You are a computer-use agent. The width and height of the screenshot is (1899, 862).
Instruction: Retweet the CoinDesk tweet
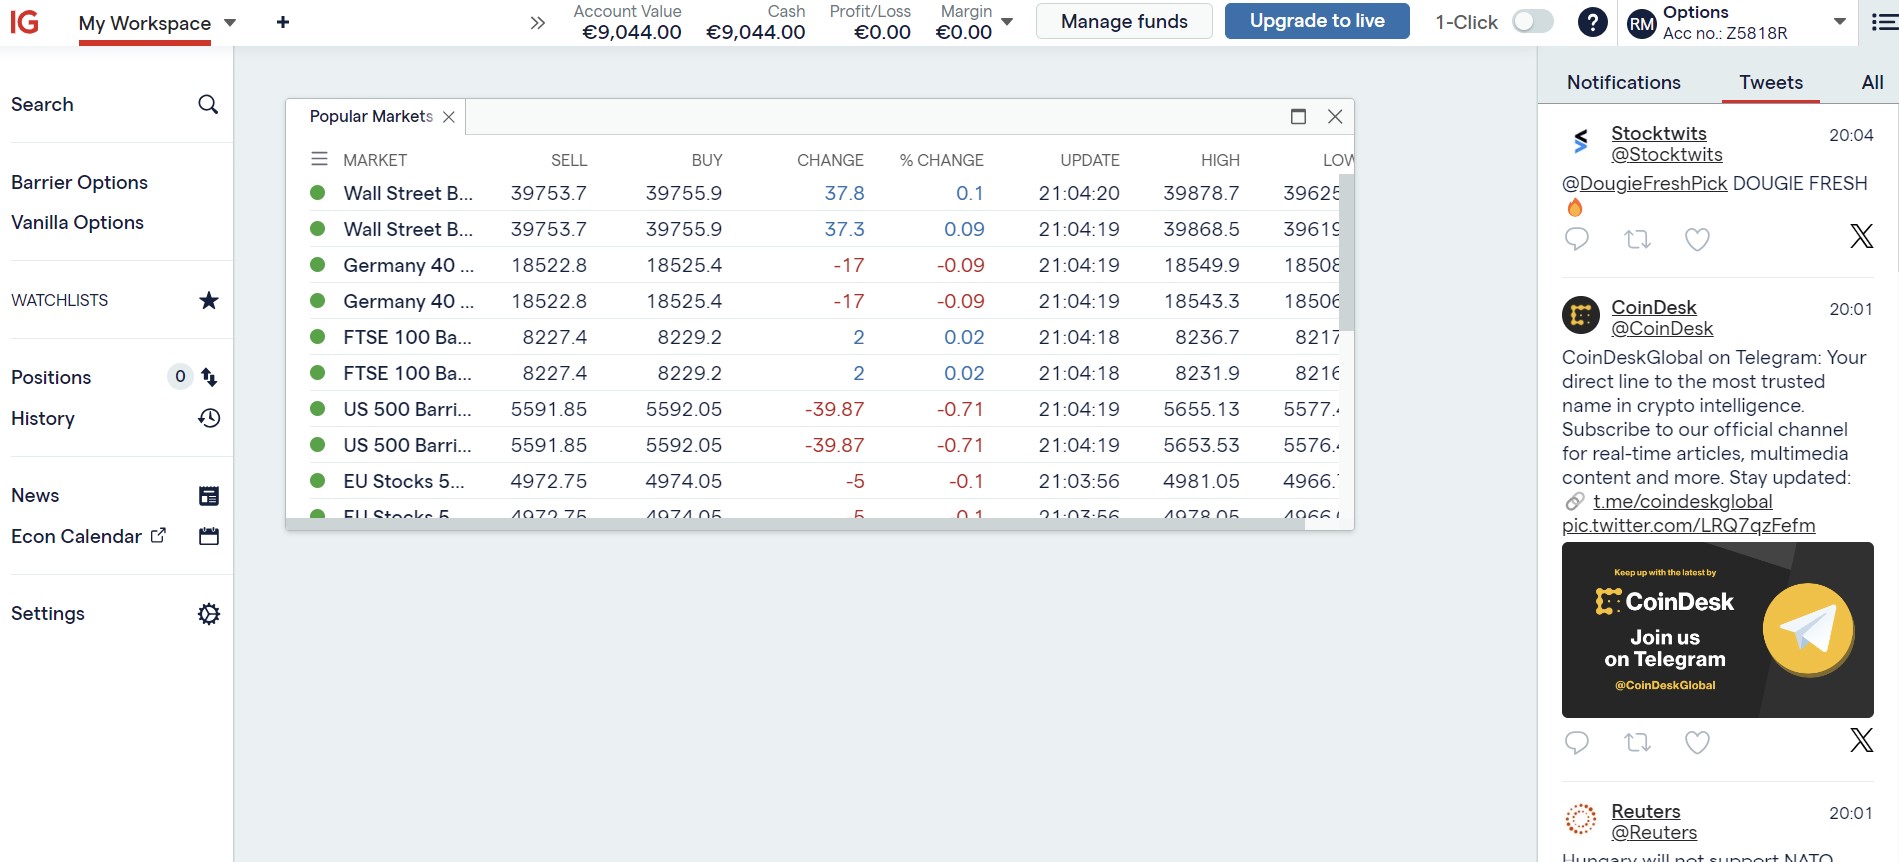tap(1637, 742)
